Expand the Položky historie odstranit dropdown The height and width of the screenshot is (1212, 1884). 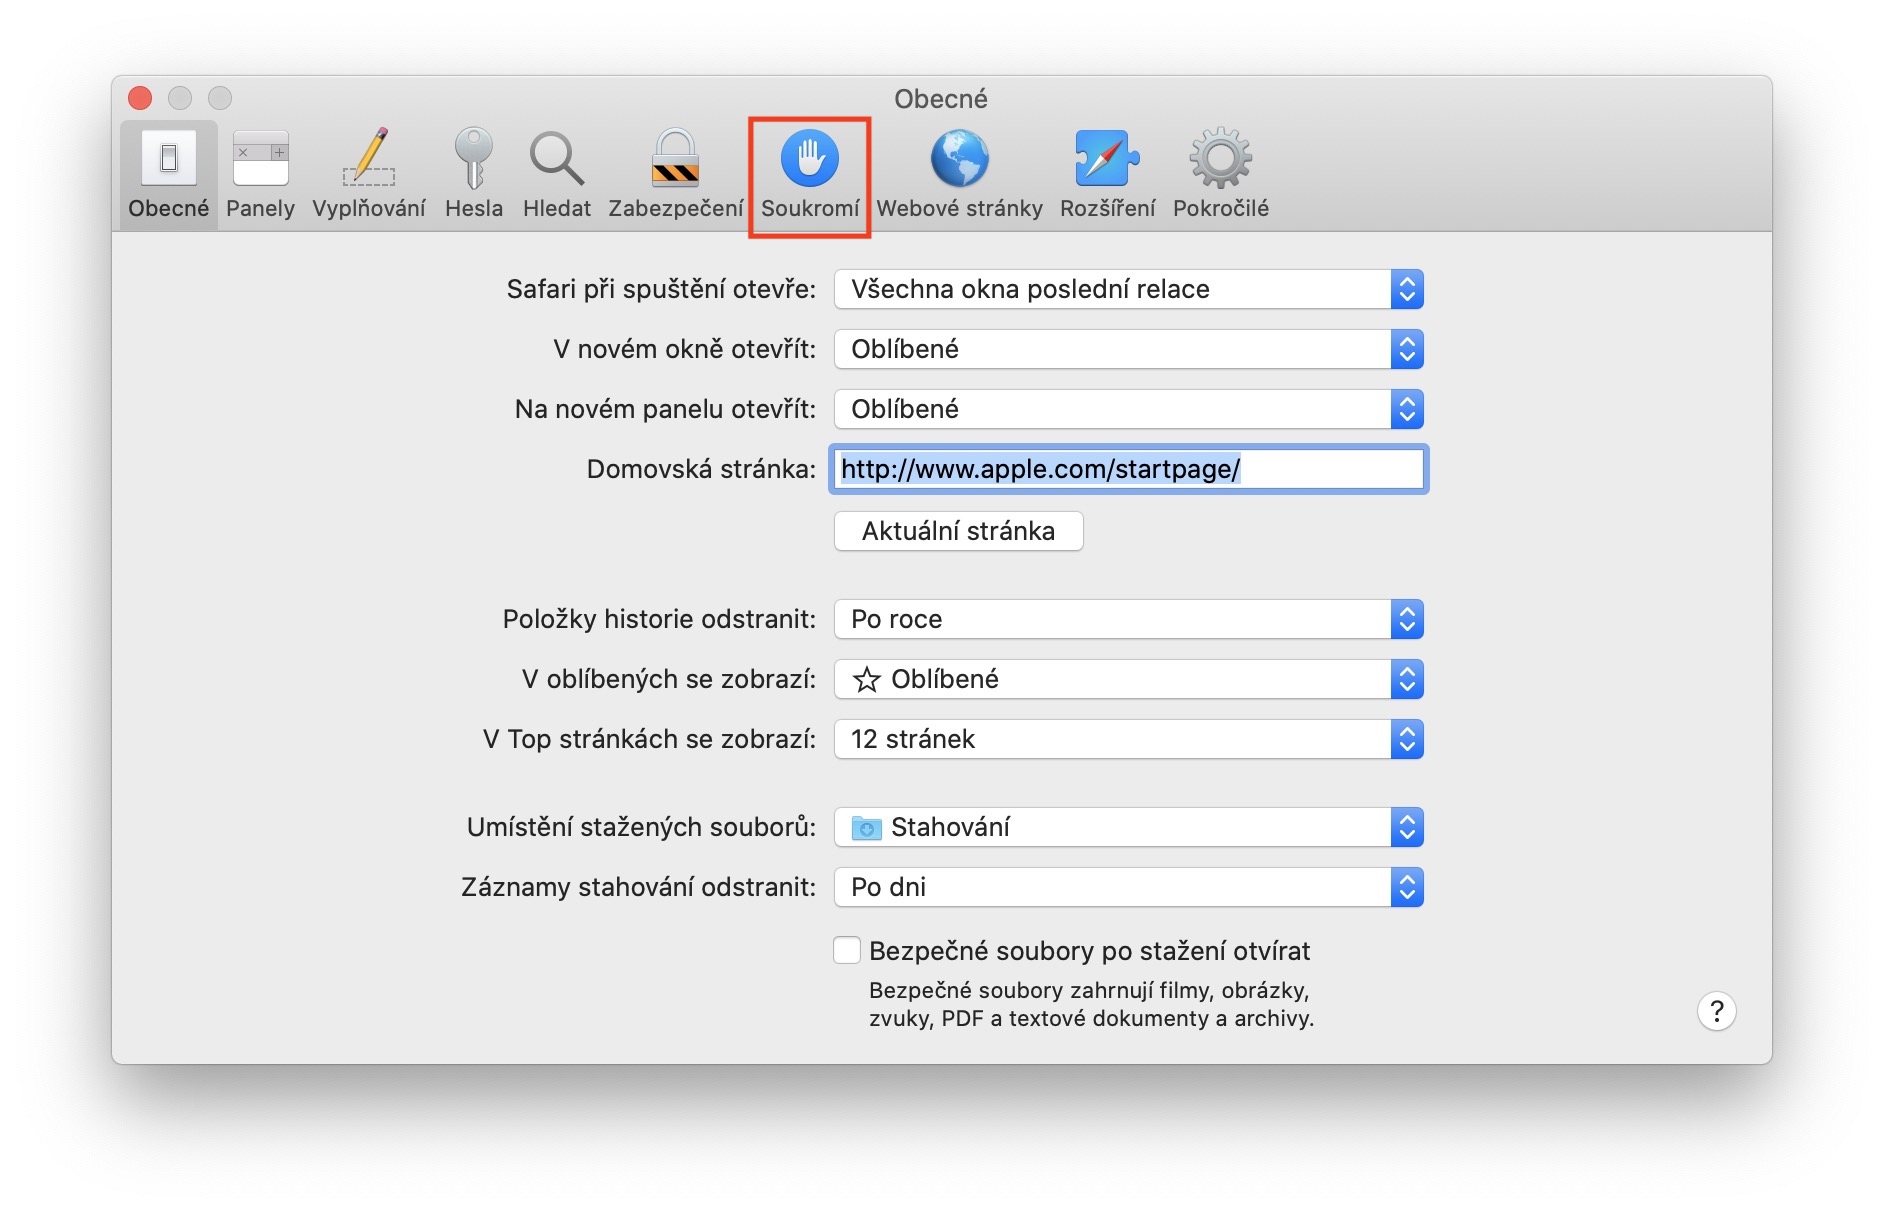(x=1128, y=619)
